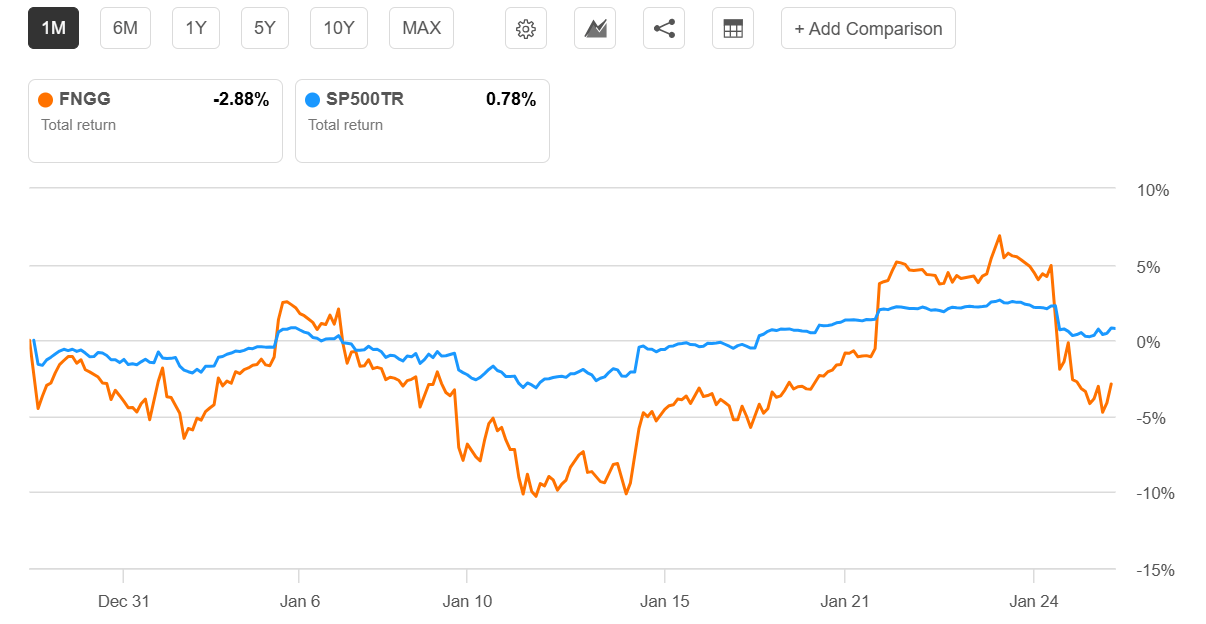Select the 10Y period tab
This screenshot has height=624, width=1206.
[x=338, y=28]
